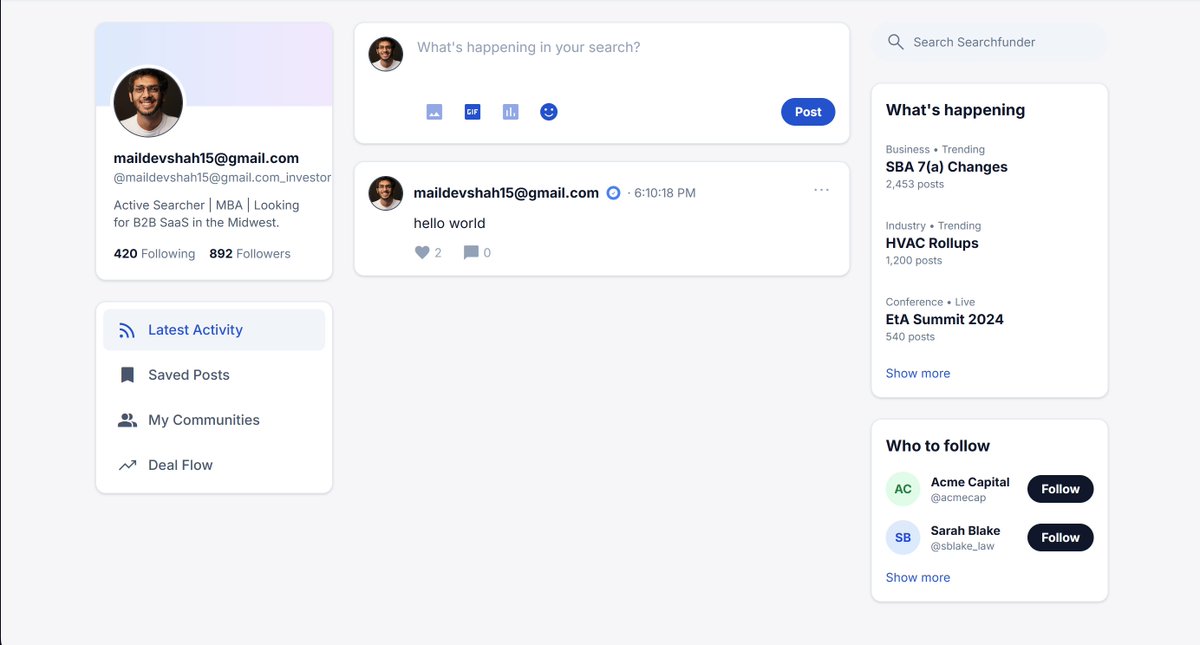Image resolution: width=1200 pixels, height=645 pixels.
Task: Open the EtA Summit 2024 live topic
Action: (944, 319)
